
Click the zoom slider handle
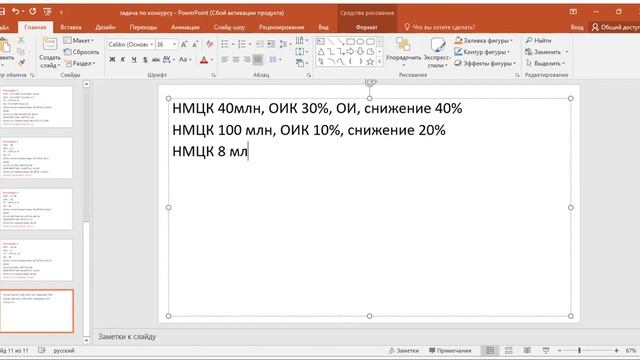[579, 351]
